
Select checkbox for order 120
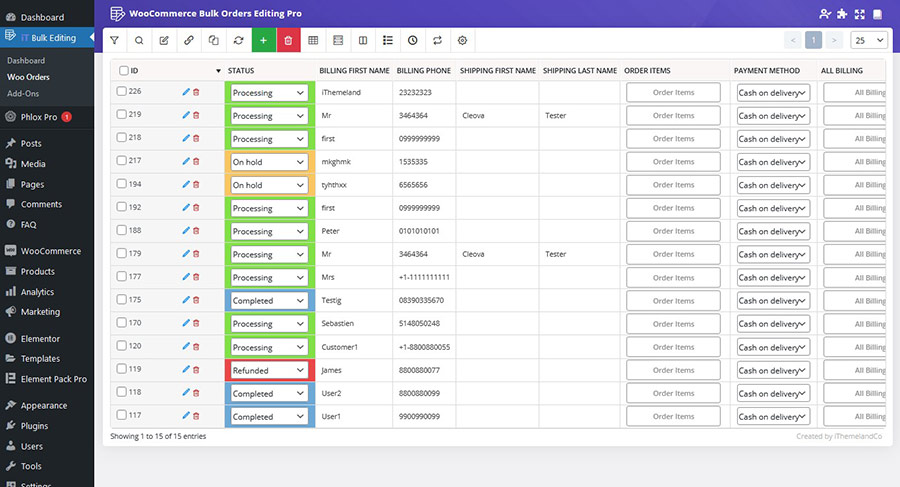pyautogui.click(x=121, y=345)
